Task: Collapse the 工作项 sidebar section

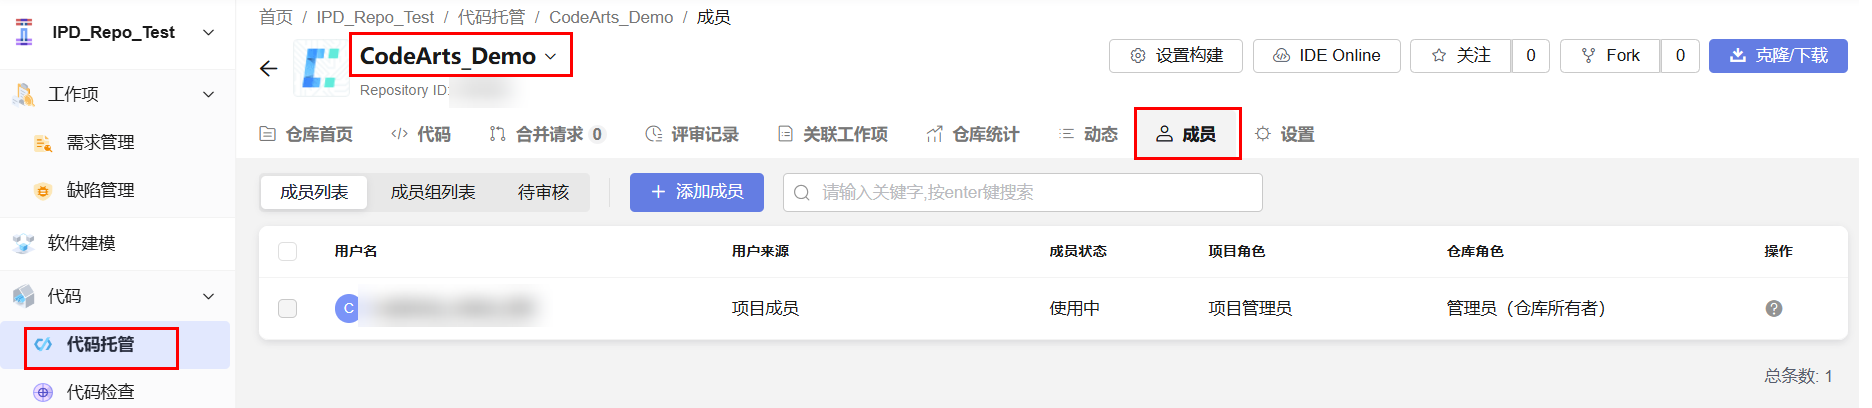Action: (x=209, y=94)
